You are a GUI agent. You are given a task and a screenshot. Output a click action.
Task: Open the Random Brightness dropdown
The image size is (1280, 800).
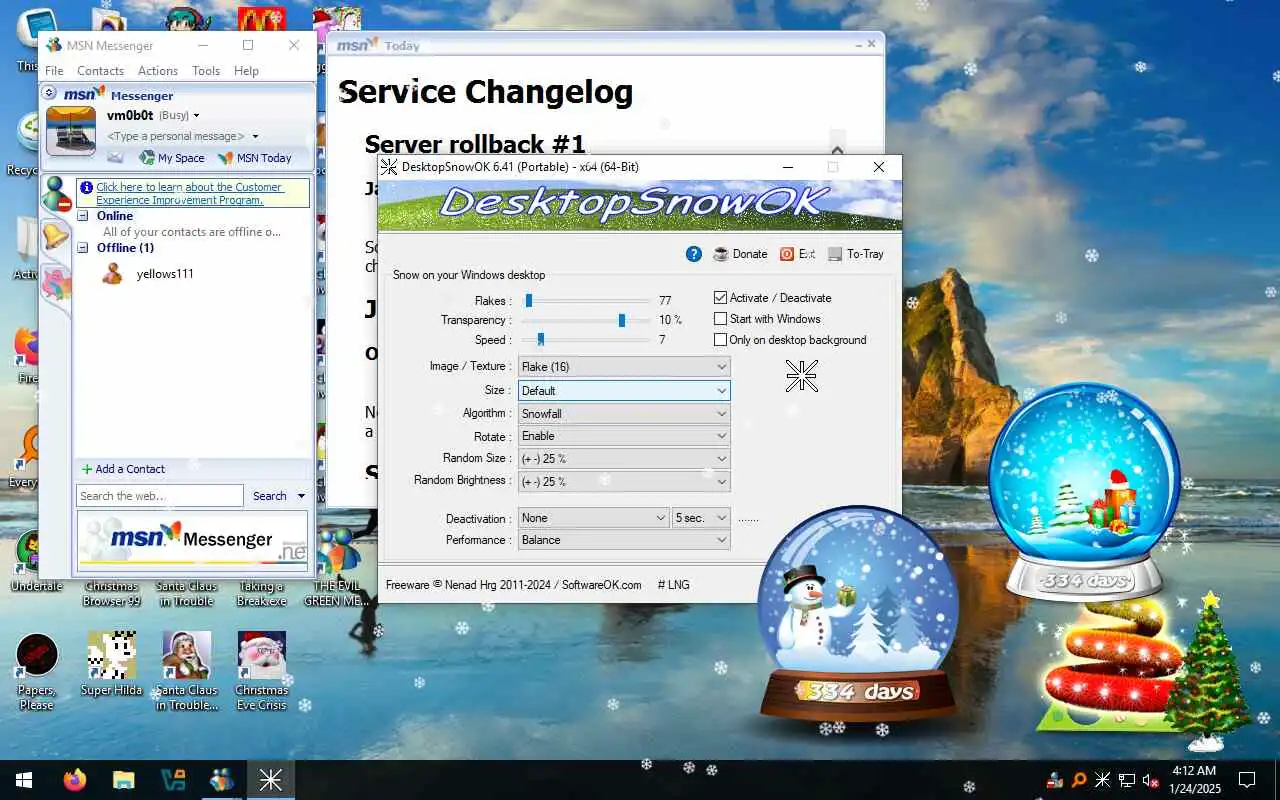(x=624, y=482)
